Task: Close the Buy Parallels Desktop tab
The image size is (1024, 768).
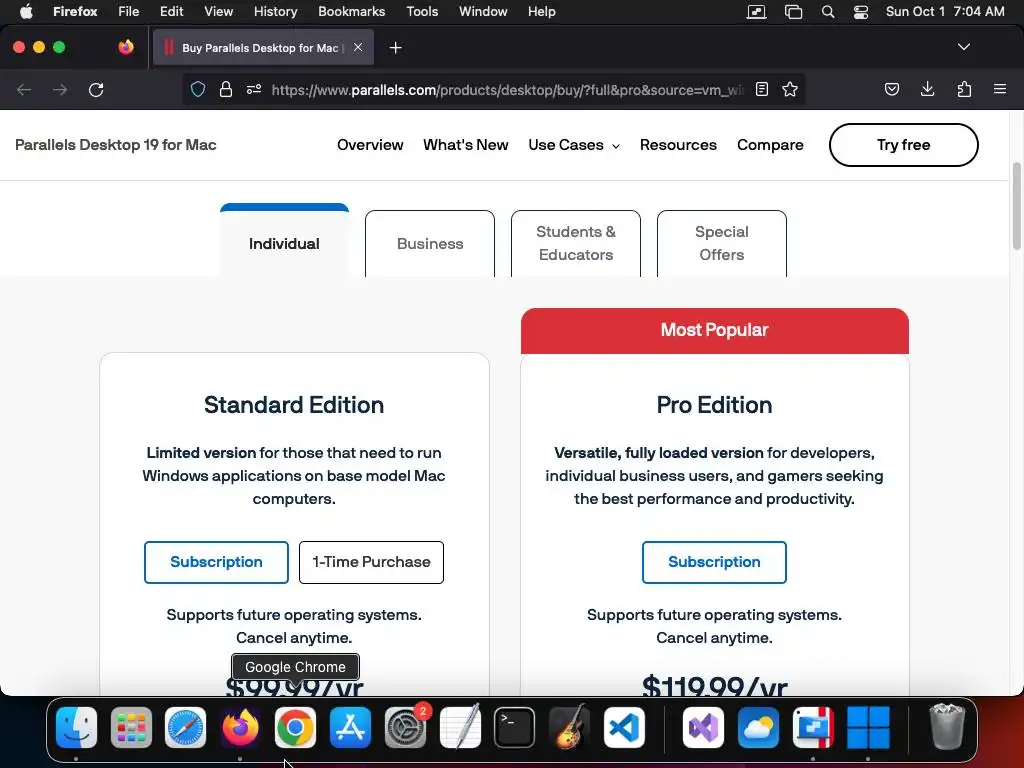Action: coord(358,47)
